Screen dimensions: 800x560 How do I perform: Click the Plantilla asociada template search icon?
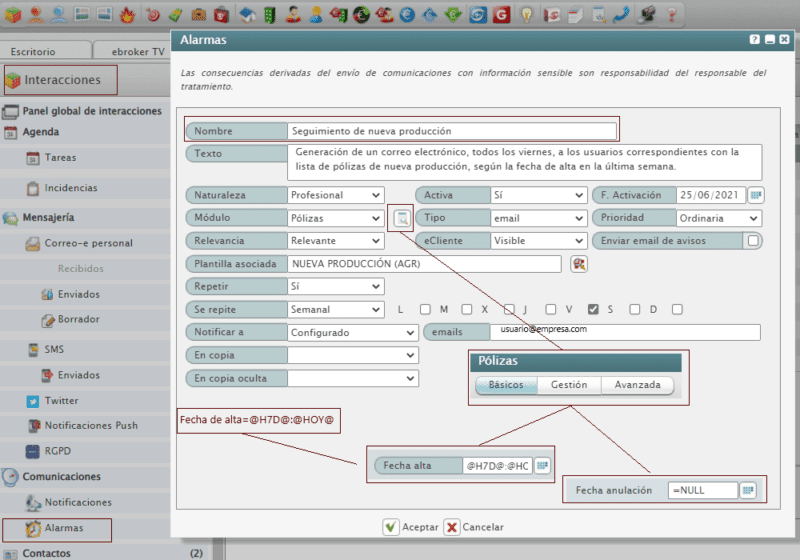578,264
